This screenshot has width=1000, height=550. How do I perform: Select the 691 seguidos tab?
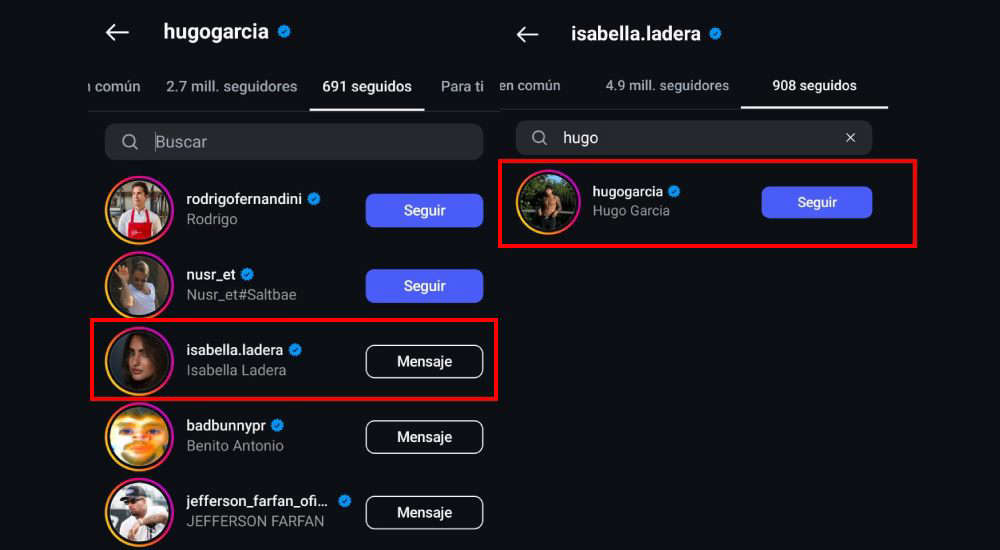point(367,87)
